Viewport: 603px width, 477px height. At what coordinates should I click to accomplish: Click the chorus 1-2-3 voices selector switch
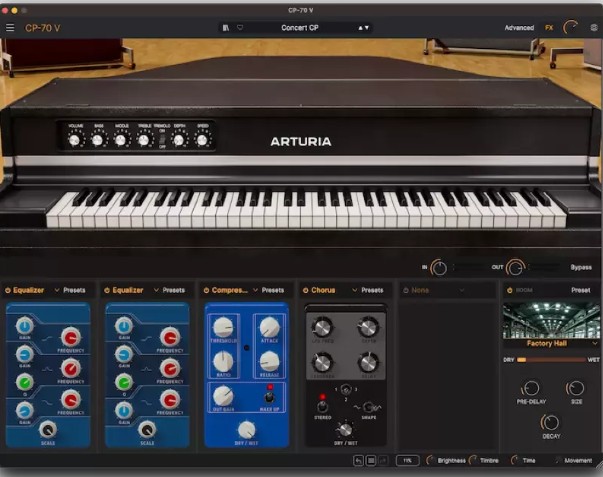[x=346, y=390]
